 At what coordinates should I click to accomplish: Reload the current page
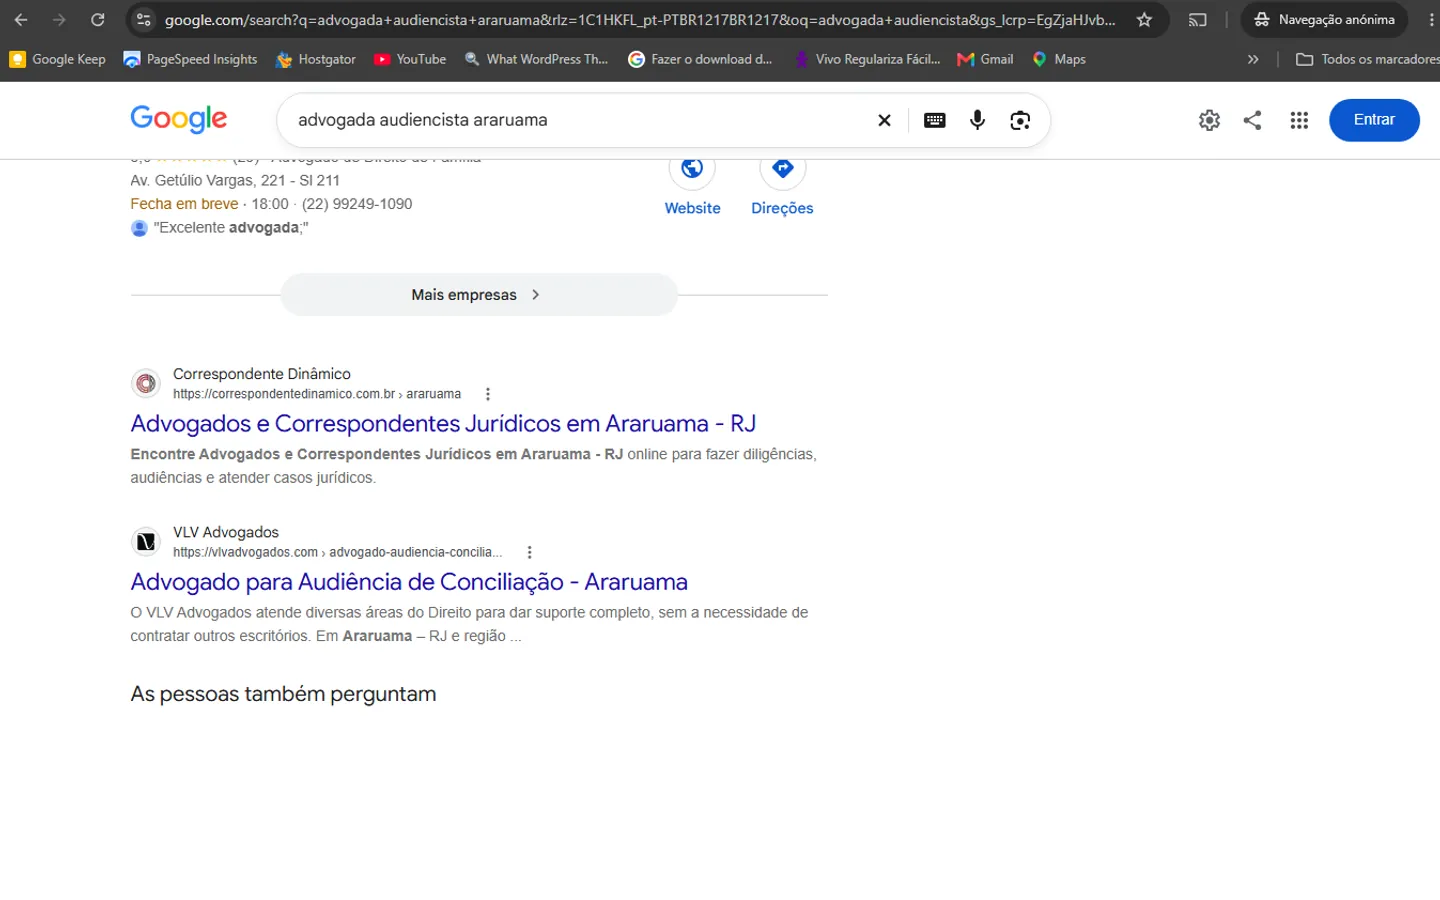point(98,20)
